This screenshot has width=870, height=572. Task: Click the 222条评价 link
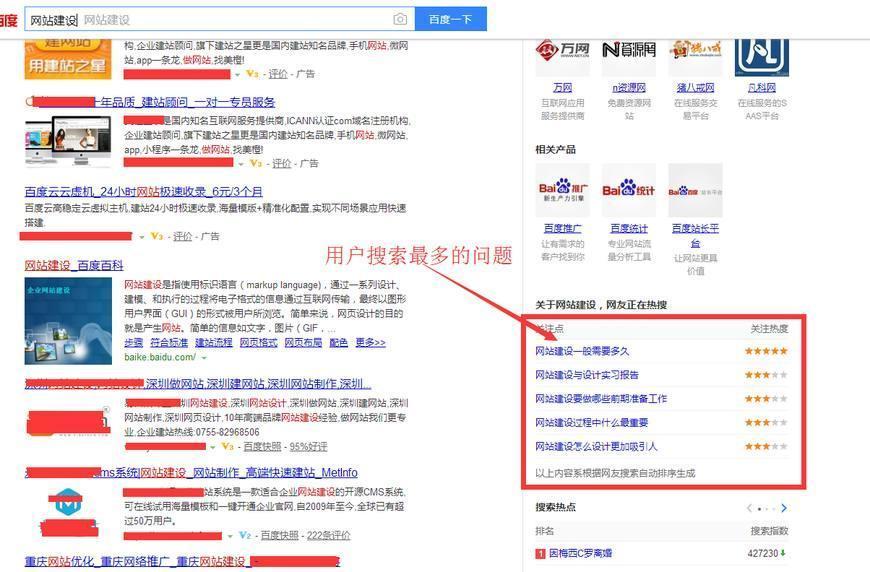tap(328, 535)
